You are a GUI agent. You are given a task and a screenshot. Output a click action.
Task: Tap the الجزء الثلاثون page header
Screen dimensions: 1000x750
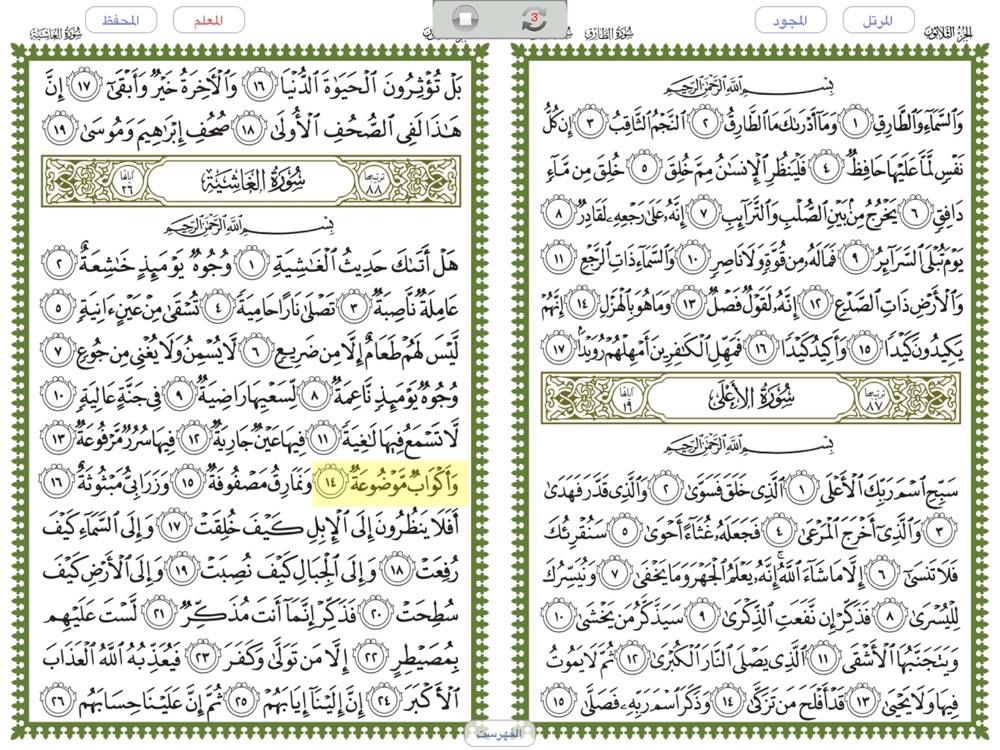tap(948, 33)
